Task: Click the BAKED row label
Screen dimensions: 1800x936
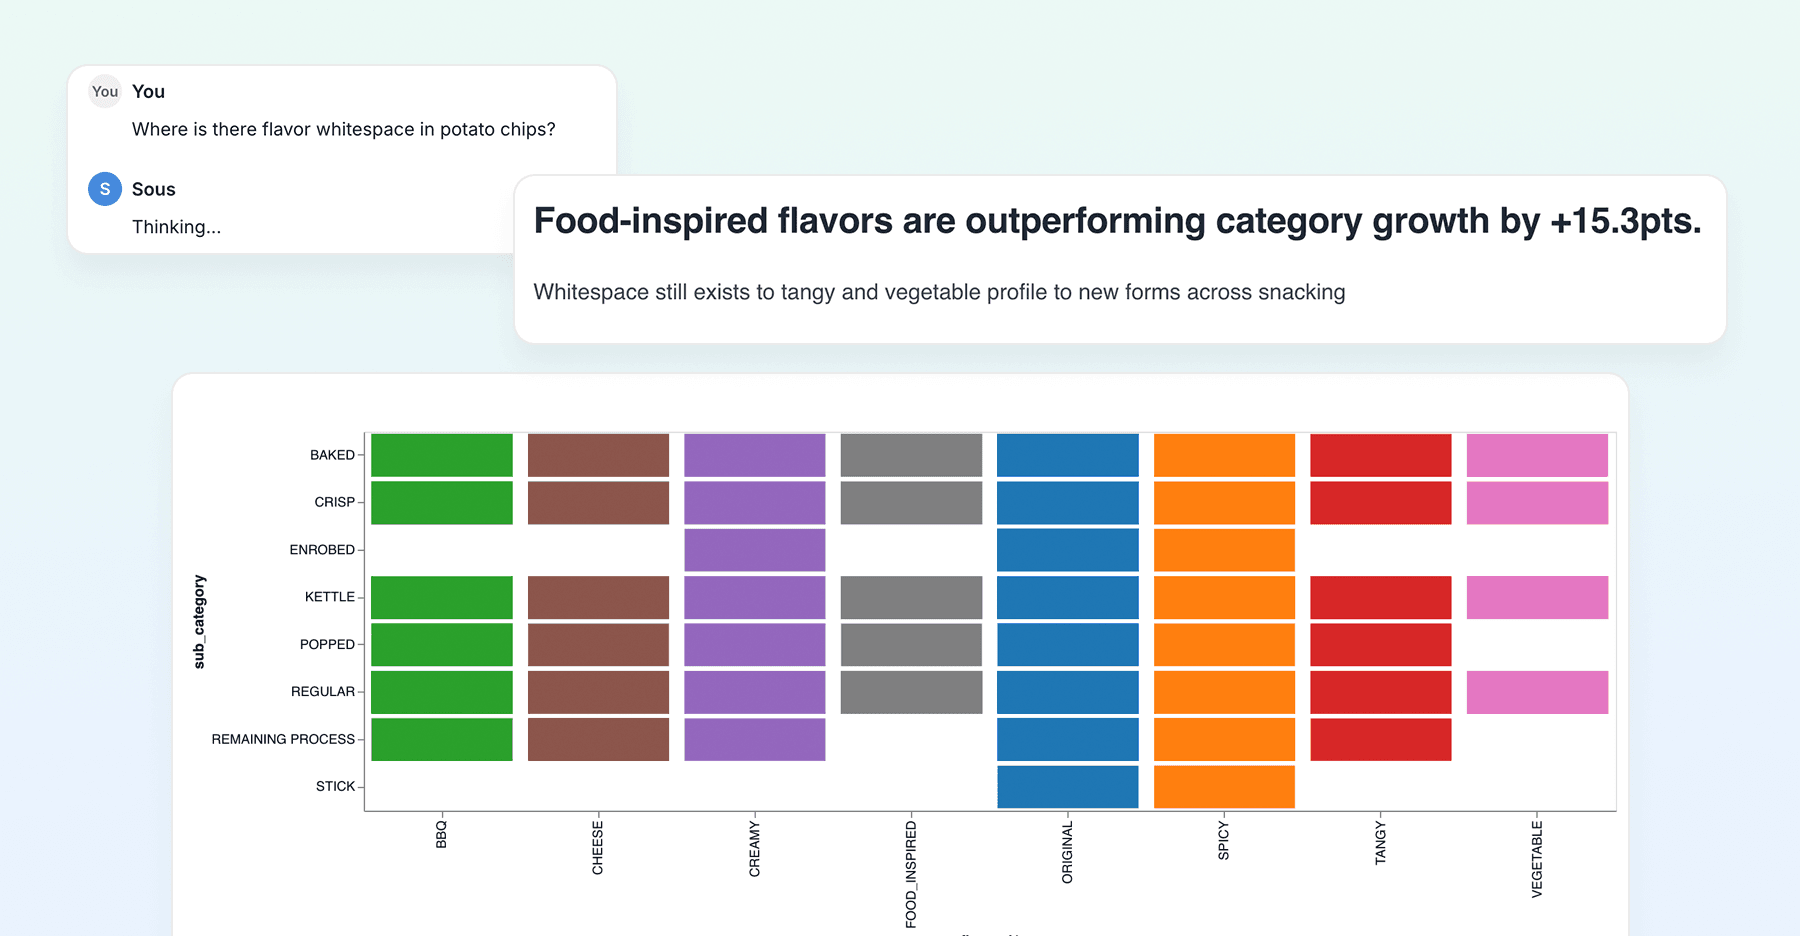Action: point(331,455)
